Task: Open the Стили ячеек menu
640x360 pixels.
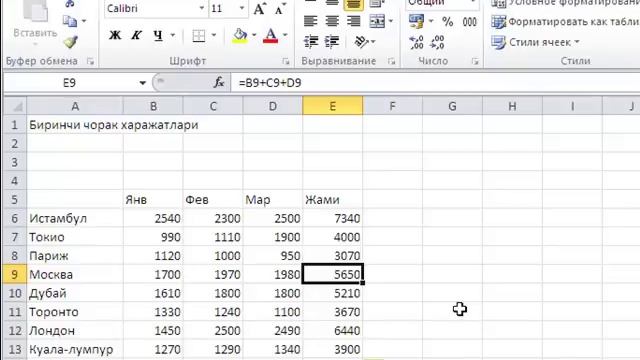Action: click(x=536, y=42)
